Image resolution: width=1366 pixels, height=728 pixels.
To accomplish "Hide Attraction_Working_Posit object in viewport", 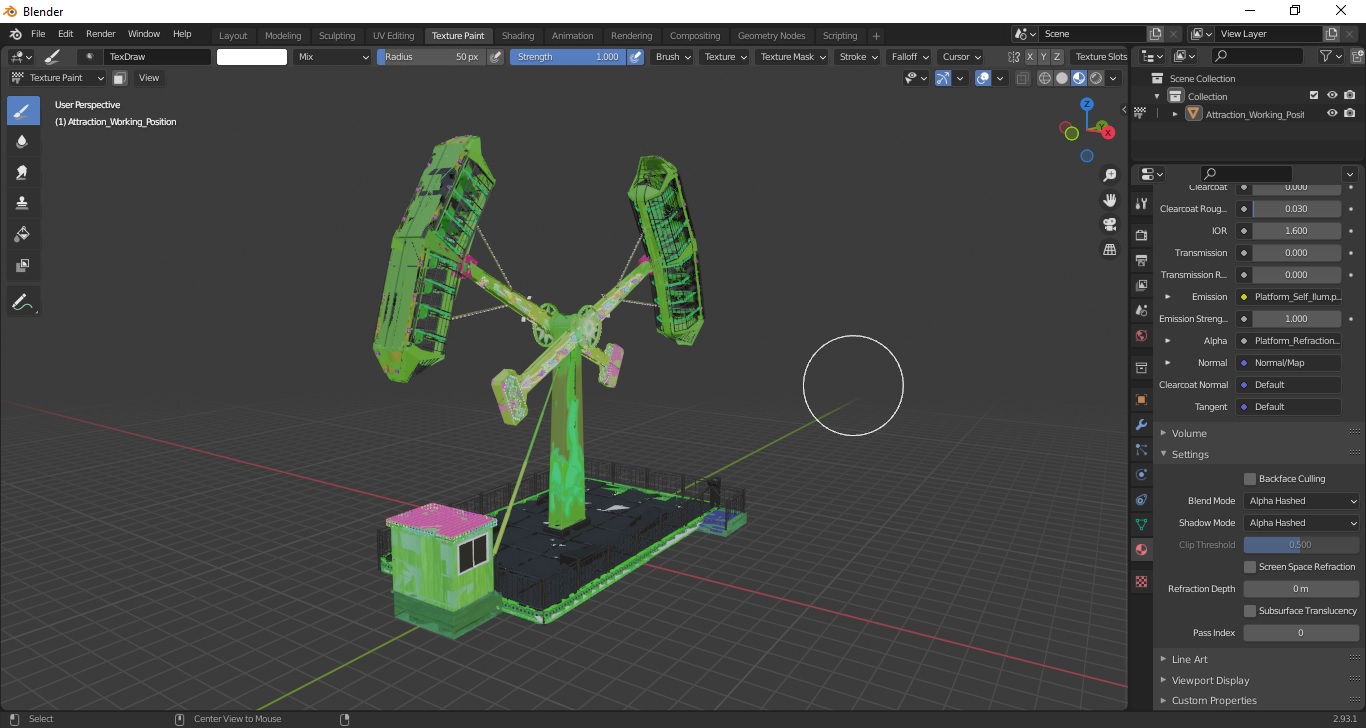I will tap(1332, 114).
